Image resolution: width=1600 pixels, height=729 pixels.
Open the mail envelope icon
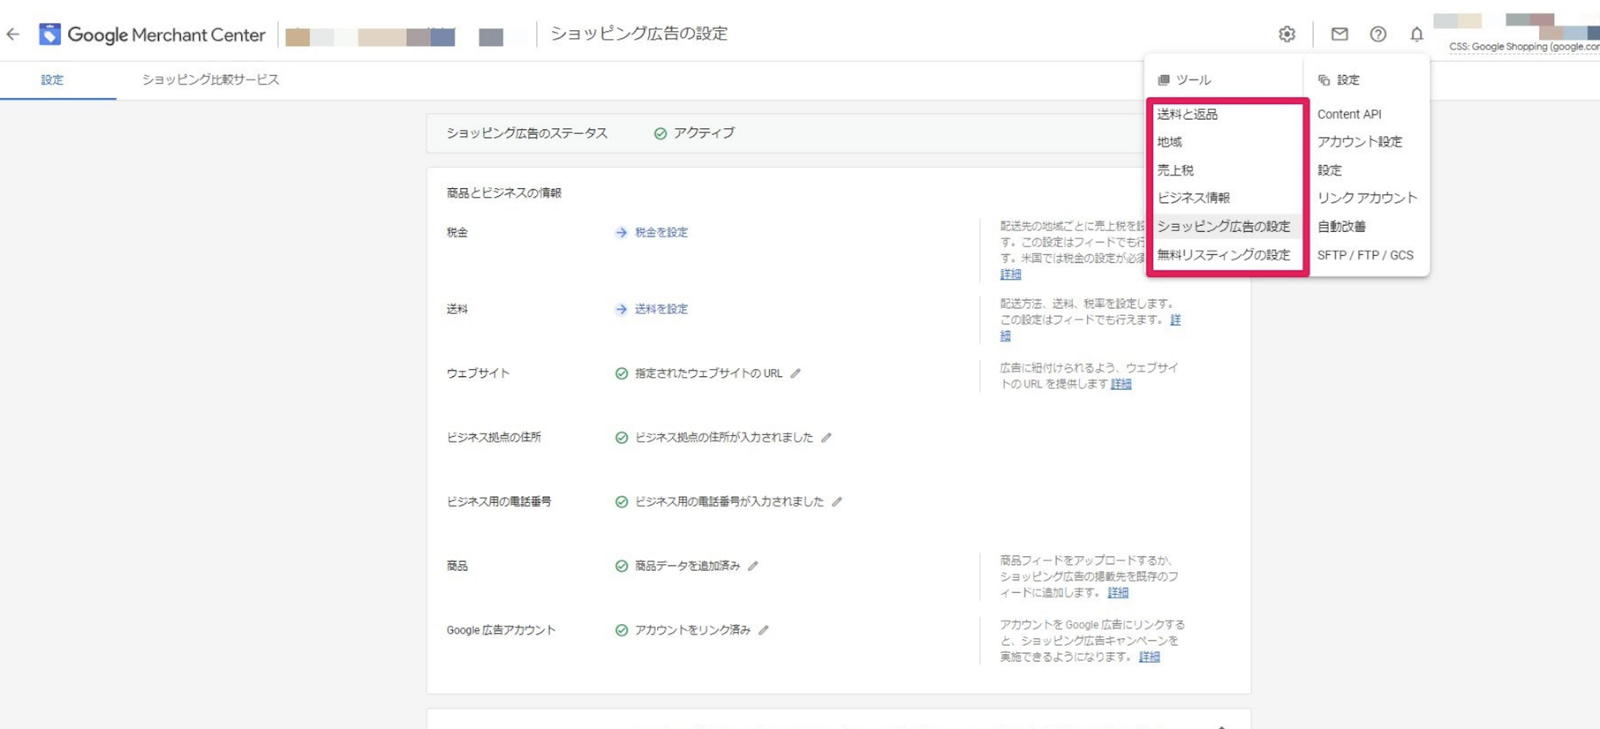1339,34
